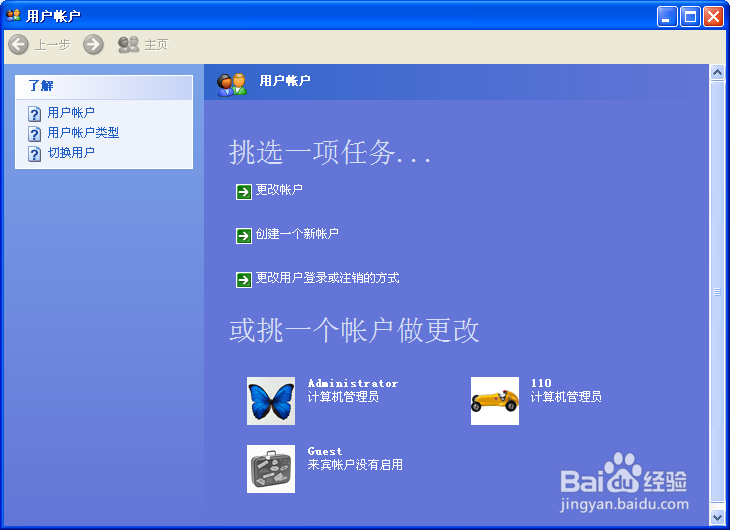Open the 用户帐户 help topic link
Image resolution: width=730 pixels, height=530 pixels.
coord(71,113)
